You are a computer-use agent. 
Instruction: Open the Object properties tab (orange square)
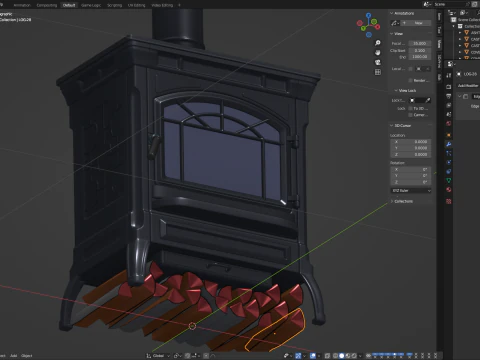click(x=449, y=135)
